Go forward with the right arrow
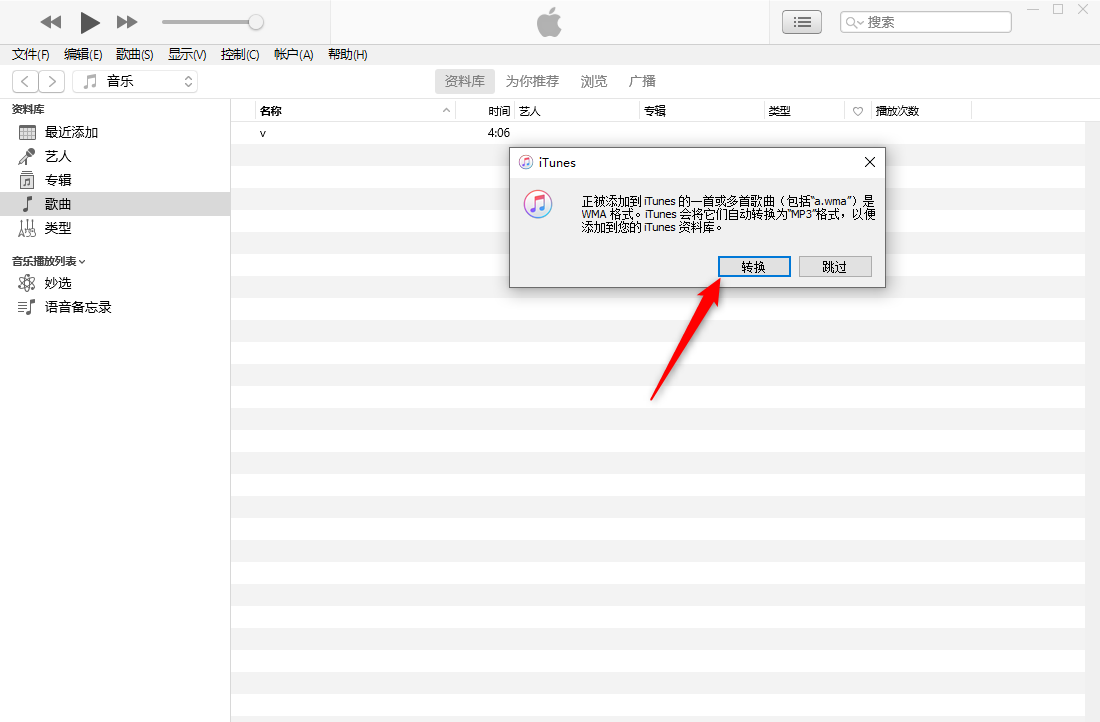This screenshot has width=1100, height=722. [x=52, y=81]
